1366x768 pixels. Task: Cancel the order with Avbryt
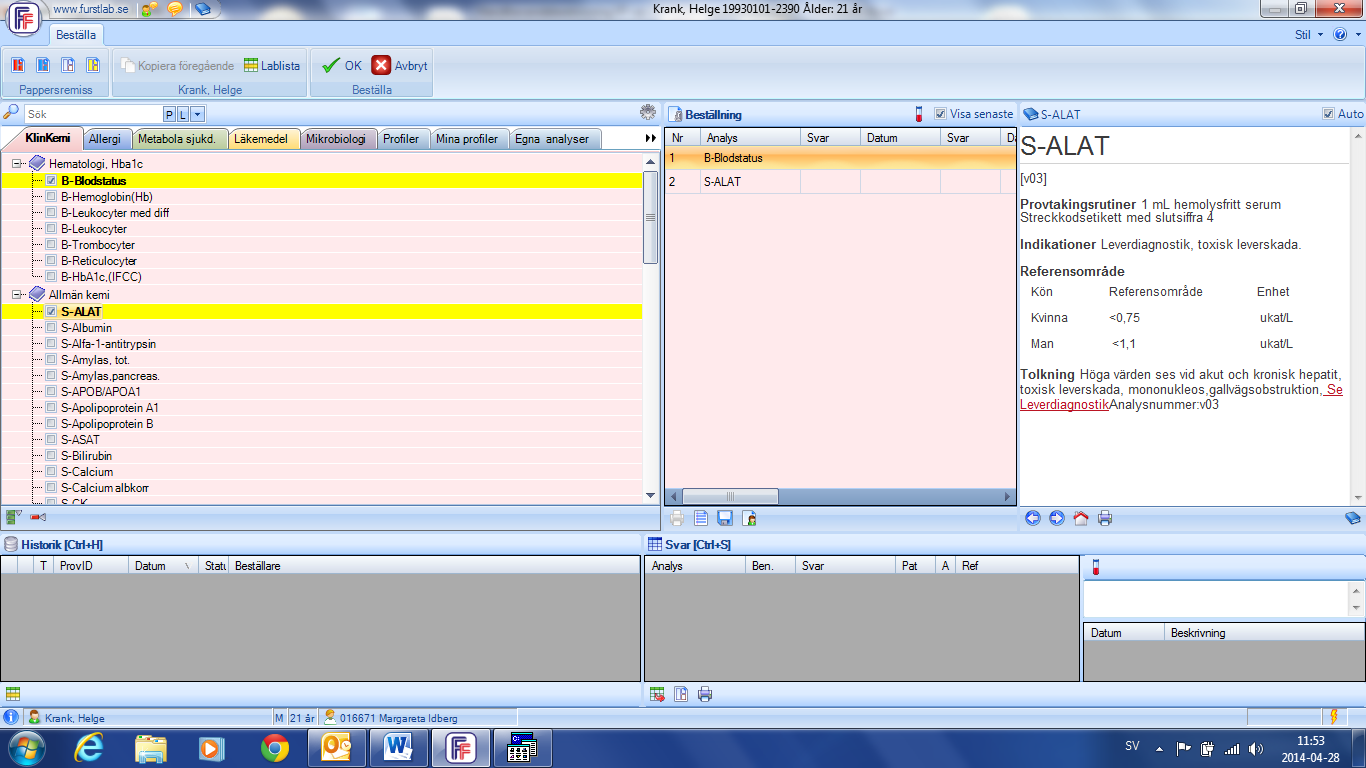click(400, 66)
